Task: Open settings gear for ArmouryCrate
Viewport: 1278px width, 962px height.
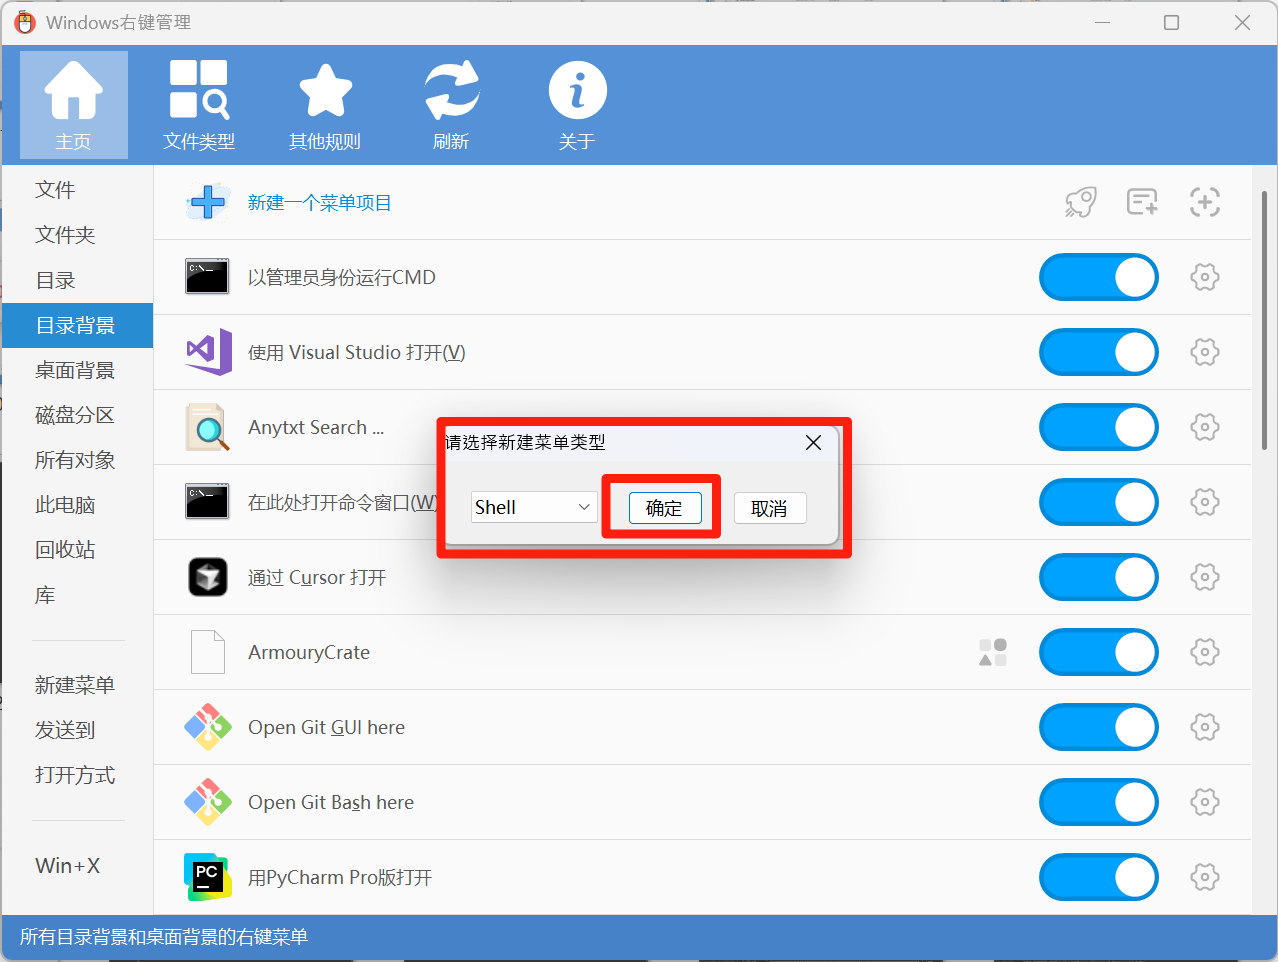Action: tap(1205, 652)
